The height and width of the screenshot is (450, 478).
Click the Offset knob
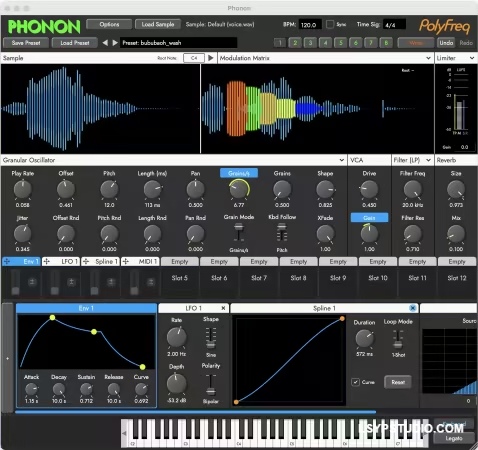point(66,189)
